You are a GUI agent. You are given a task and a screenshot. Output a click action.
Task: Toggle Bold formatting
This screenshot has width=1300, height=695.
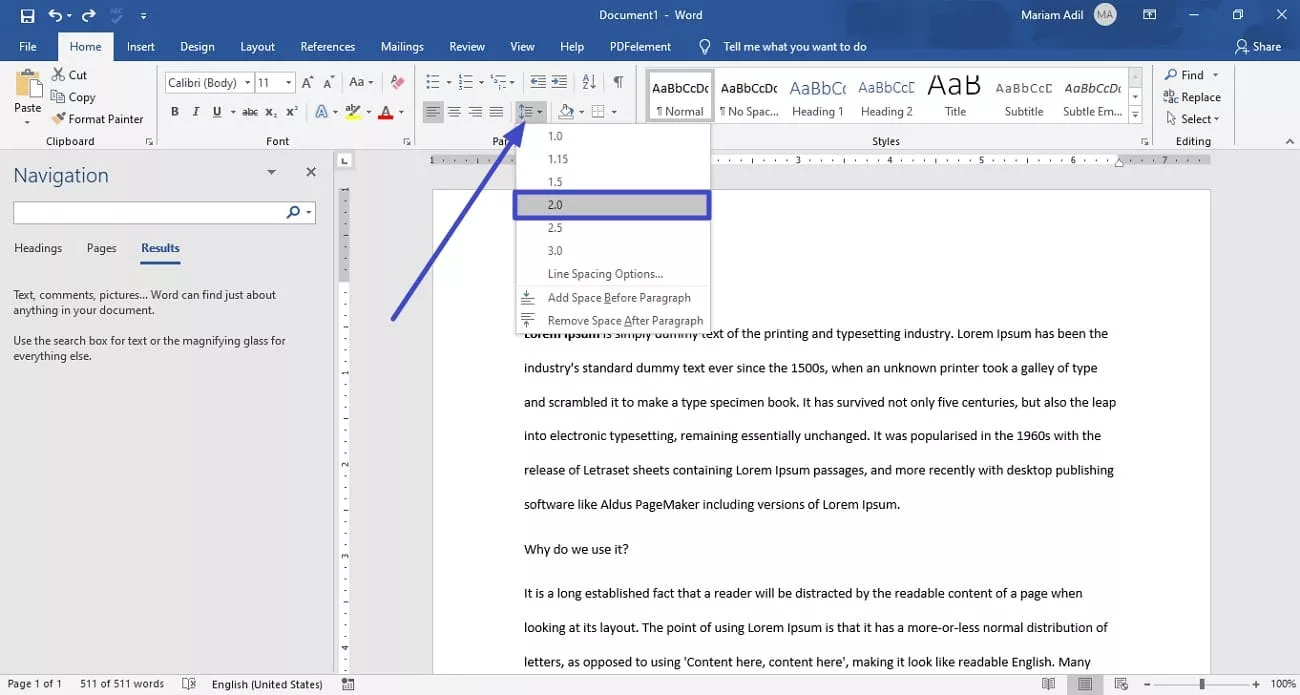tap(175, 112)
